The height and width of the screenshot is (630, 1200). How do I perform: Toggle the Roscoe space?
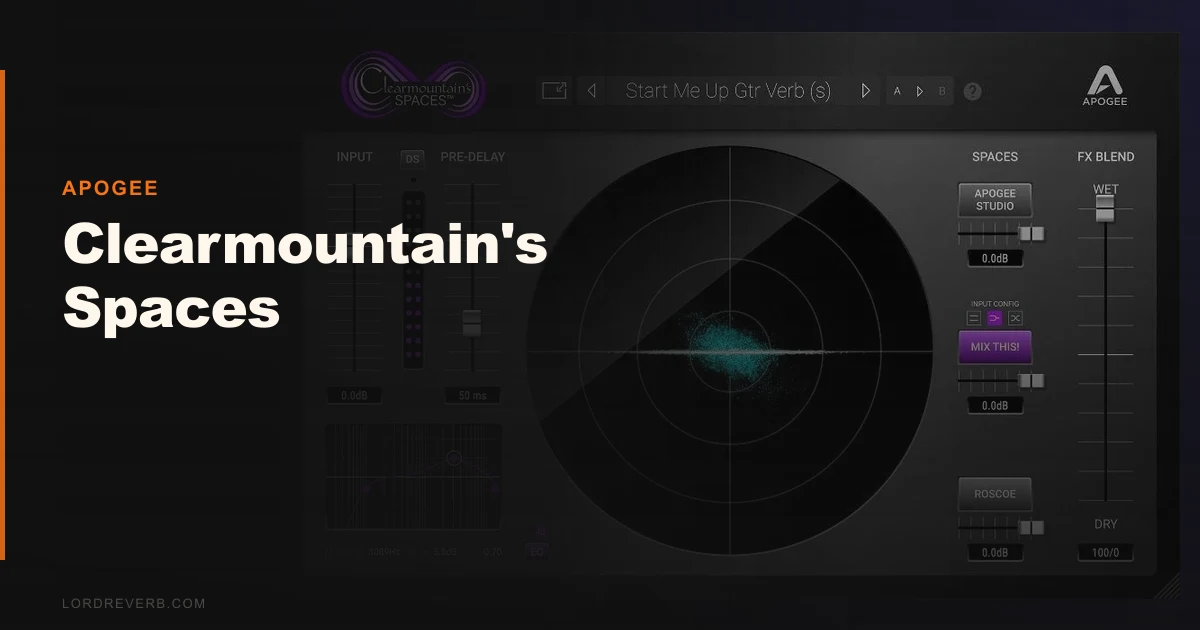click(x=995, y=494)
